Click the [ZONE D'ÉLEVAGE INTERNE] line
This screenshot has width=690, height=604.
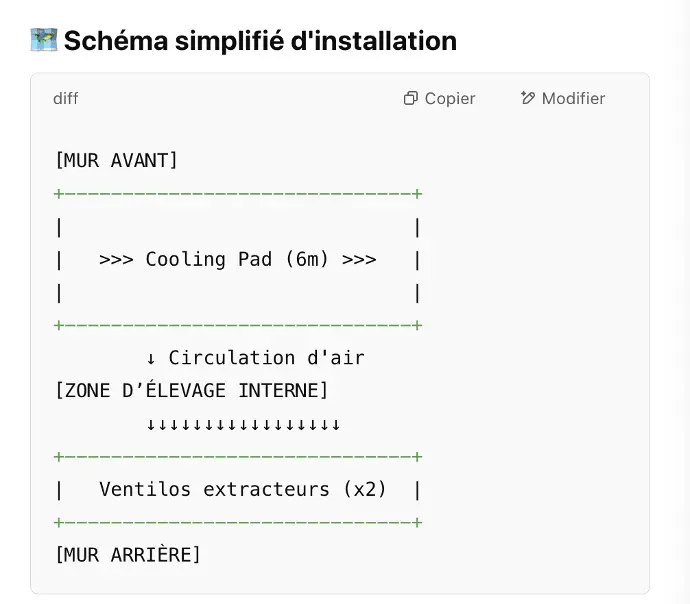[x=191, y=391]
